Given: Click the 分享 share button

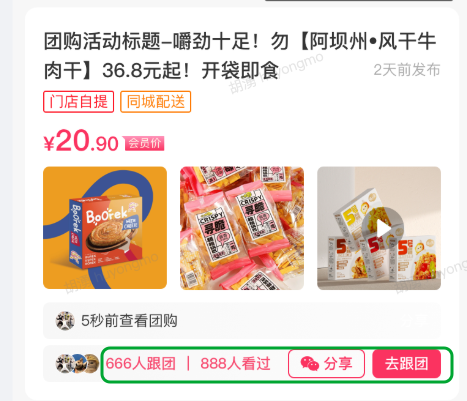Looking at the screenshot, I should (326, 364).
